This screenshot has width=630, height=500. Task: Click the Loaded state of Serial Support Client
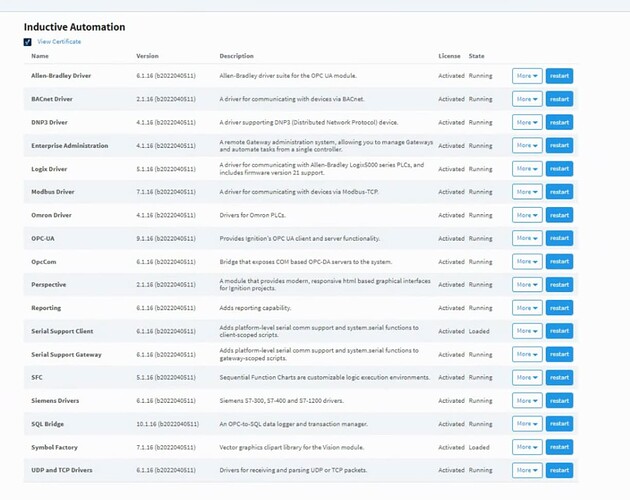479,331
